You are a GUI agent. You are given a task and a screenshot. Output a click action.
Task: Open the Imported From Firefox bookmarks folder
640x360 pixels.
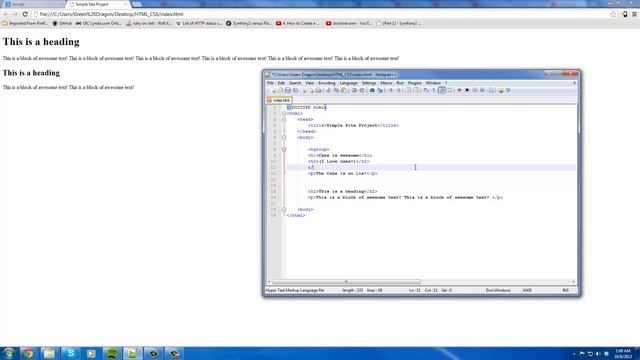(x=25, y=23)
